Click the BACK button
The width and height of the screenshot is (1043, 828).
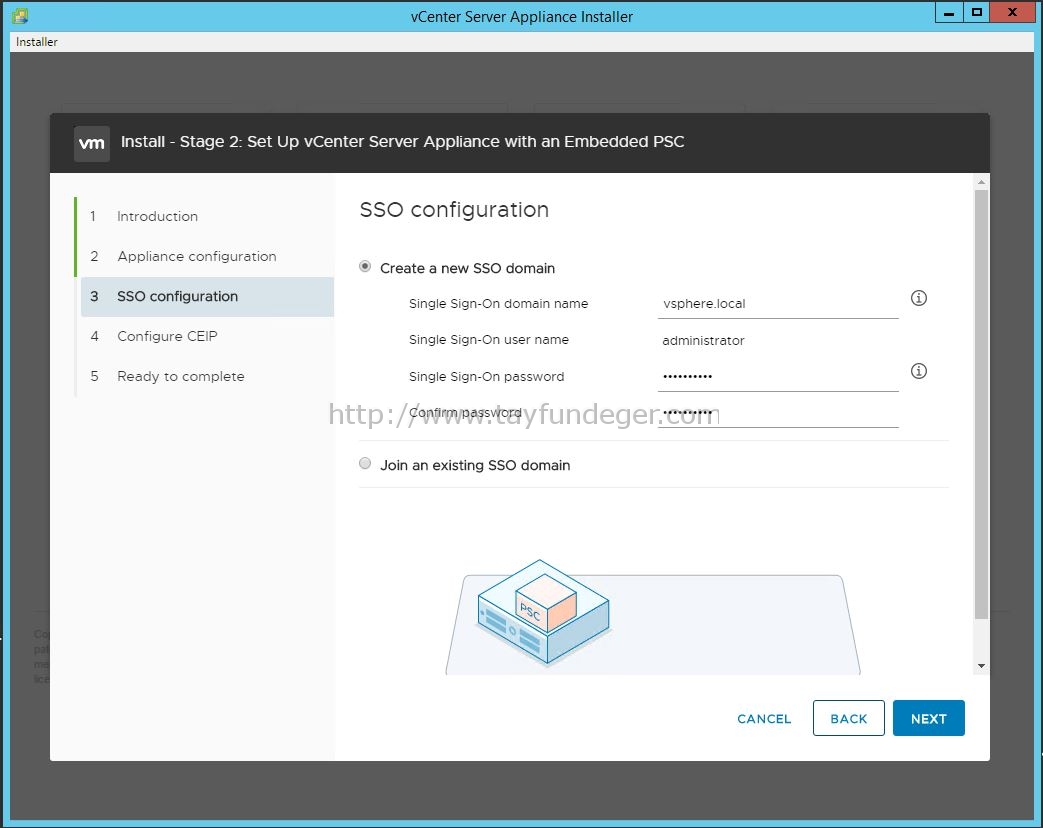849,718
